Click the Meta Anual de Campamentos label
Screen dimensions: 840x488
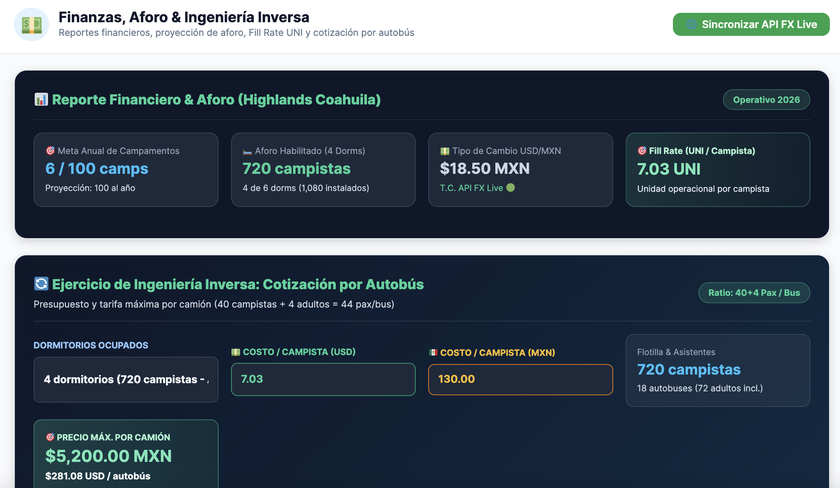[118, 151]
